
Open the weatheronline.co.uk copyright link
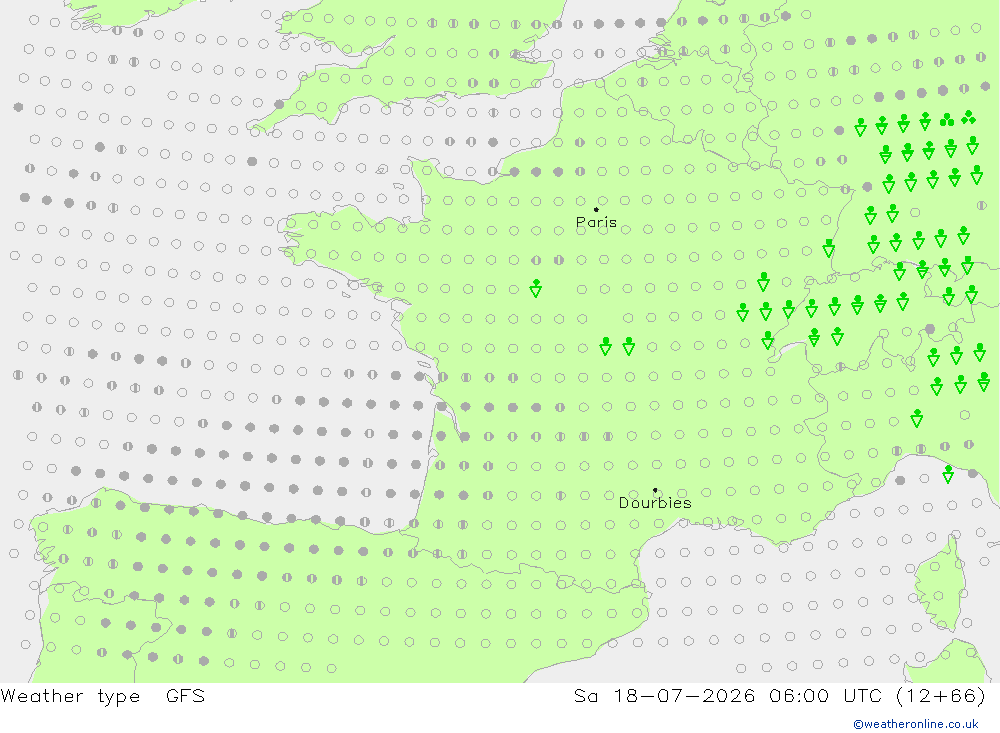[x=916, y=724]
